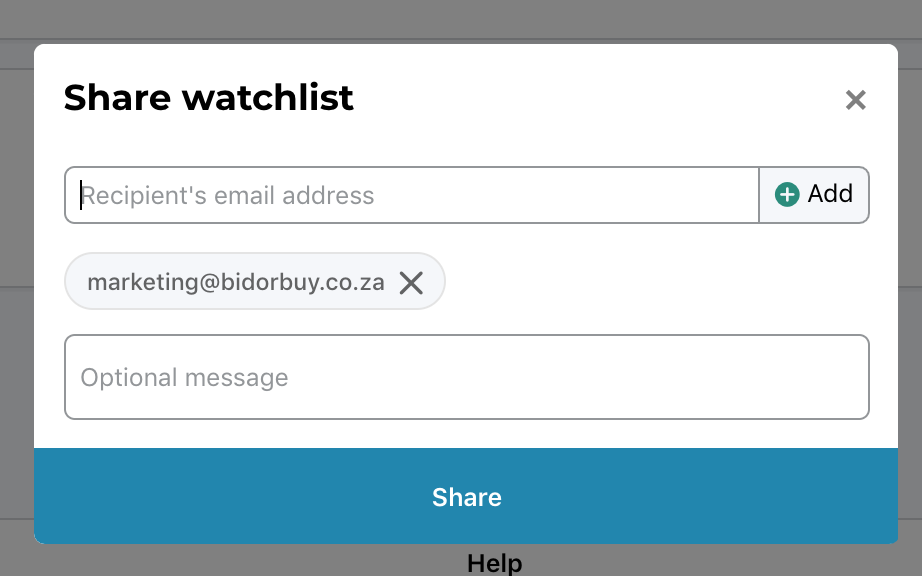
Task: Click the Add recipient button
Action: 814,195
